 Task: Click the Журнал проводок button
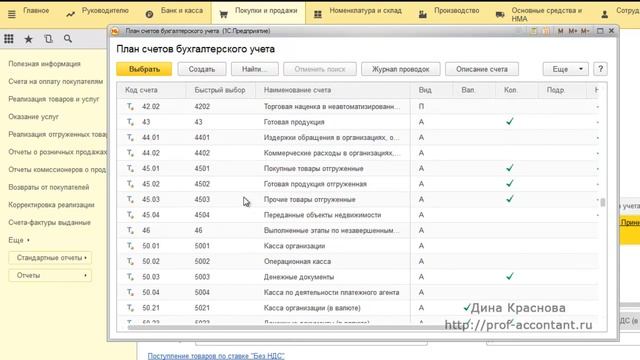400,69
